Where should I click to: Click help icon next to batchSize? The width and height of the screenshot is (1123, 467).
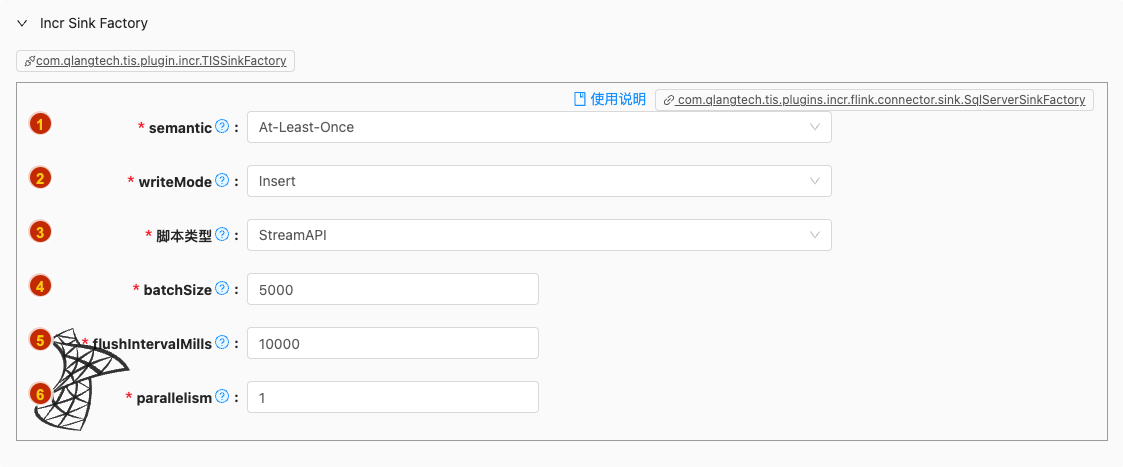[222, 289]
